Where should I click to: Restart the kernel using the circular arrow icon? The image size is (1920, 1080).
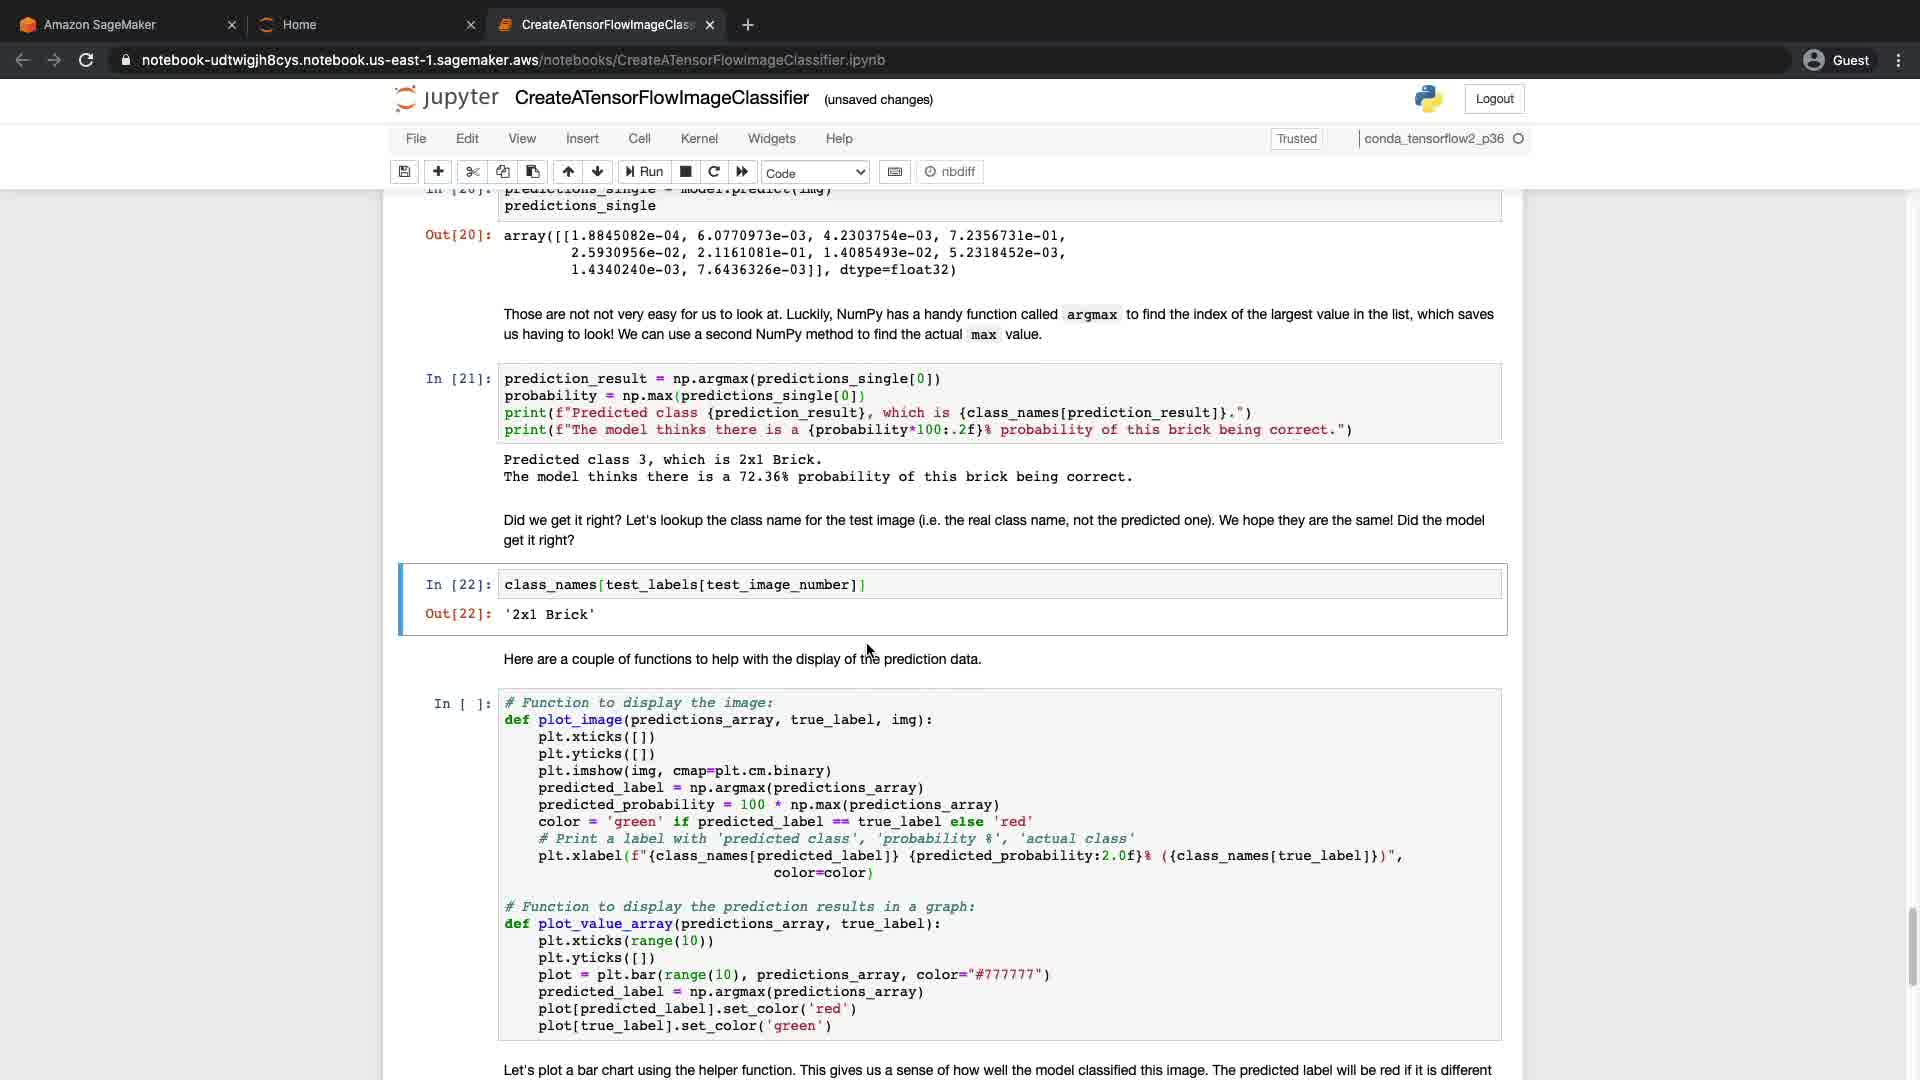[x=714, y=172]
